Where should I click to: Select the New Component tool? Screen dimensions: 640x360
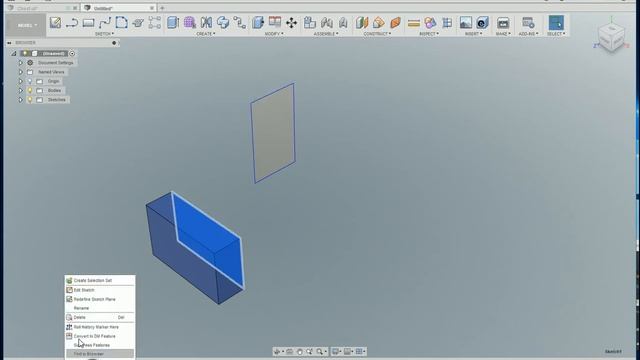[x=310, y=22]
